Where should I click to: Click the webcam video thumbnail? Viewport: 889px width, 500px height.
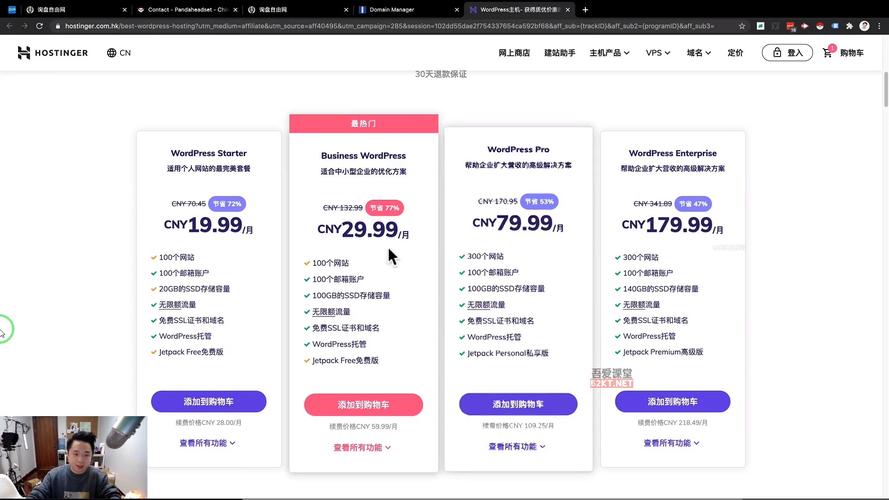pyautogui.click(x=73, y=457)
